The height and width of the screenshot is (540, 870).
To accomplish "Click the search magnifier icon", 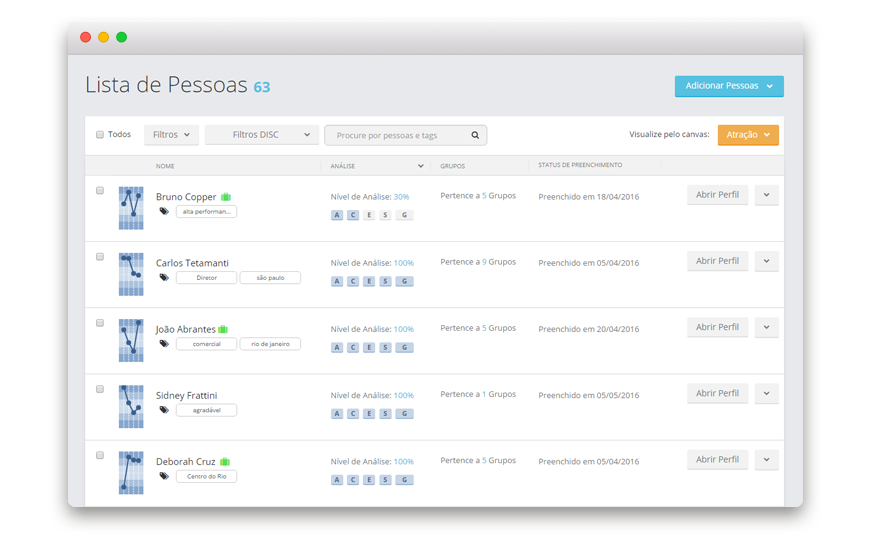I will [475, 135].
